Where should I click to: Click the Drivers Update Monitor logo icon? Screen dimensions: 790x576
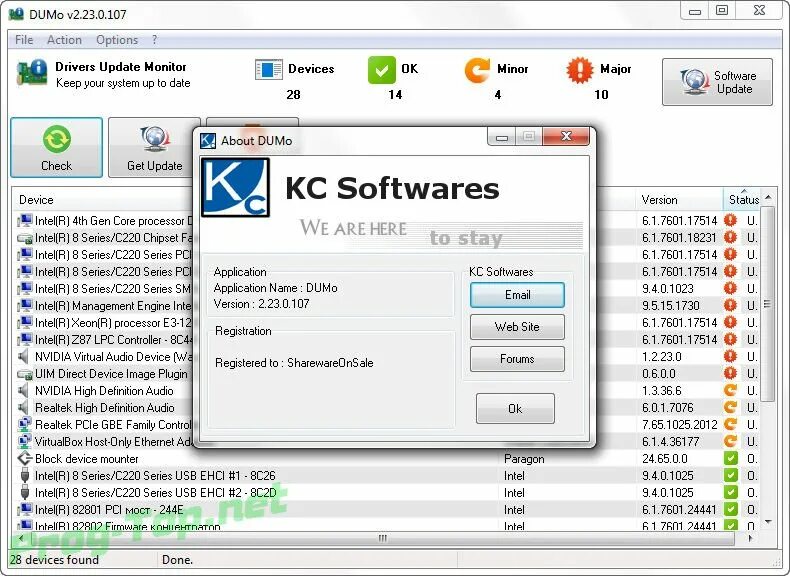pyautogui.click(x=32, y=73)
